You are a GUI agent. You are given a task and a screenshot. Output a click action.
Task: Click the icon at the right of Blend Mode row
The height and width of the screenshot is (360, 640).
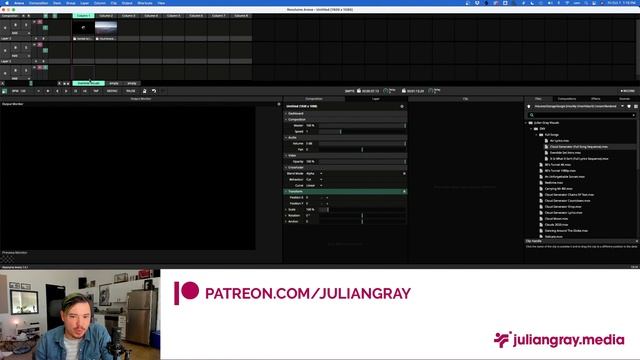404,173
